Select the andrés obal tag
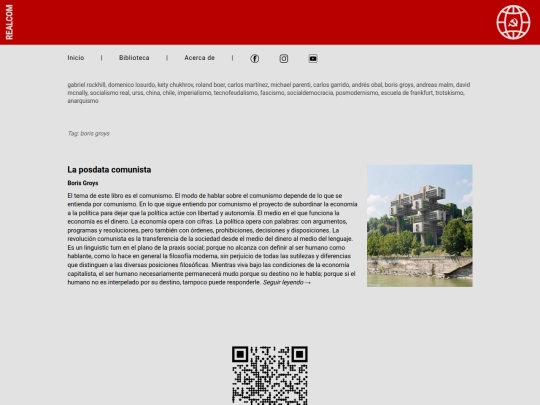 (x=367, y=85)
